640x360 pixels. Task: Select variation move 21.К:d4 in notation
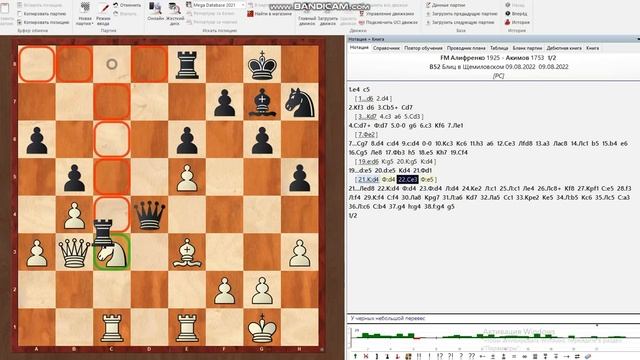pos(369,180)
